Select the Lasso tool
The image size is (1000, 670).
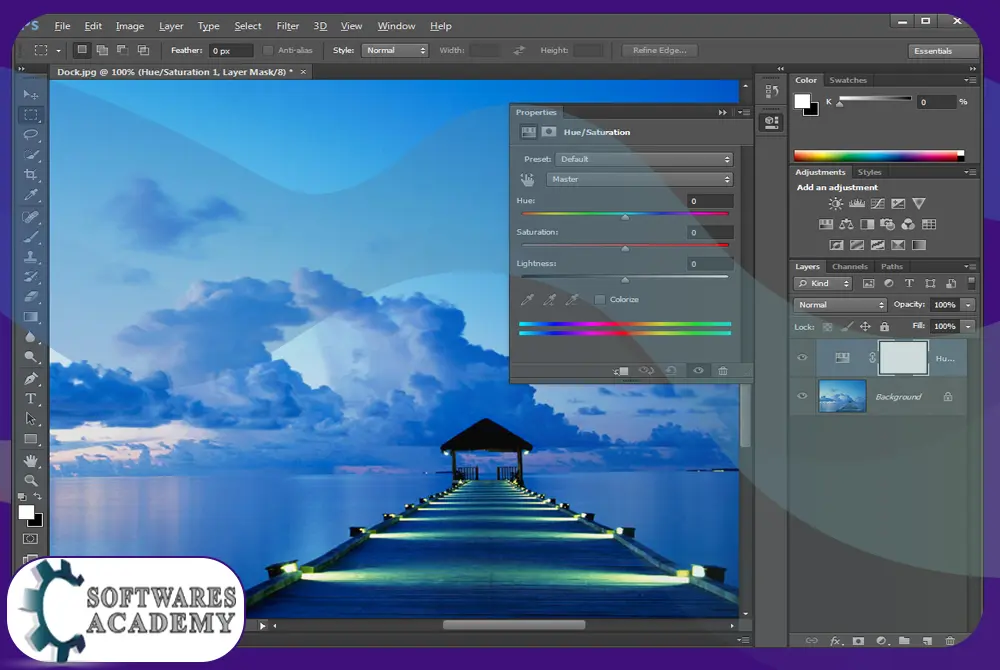(30, 135)
